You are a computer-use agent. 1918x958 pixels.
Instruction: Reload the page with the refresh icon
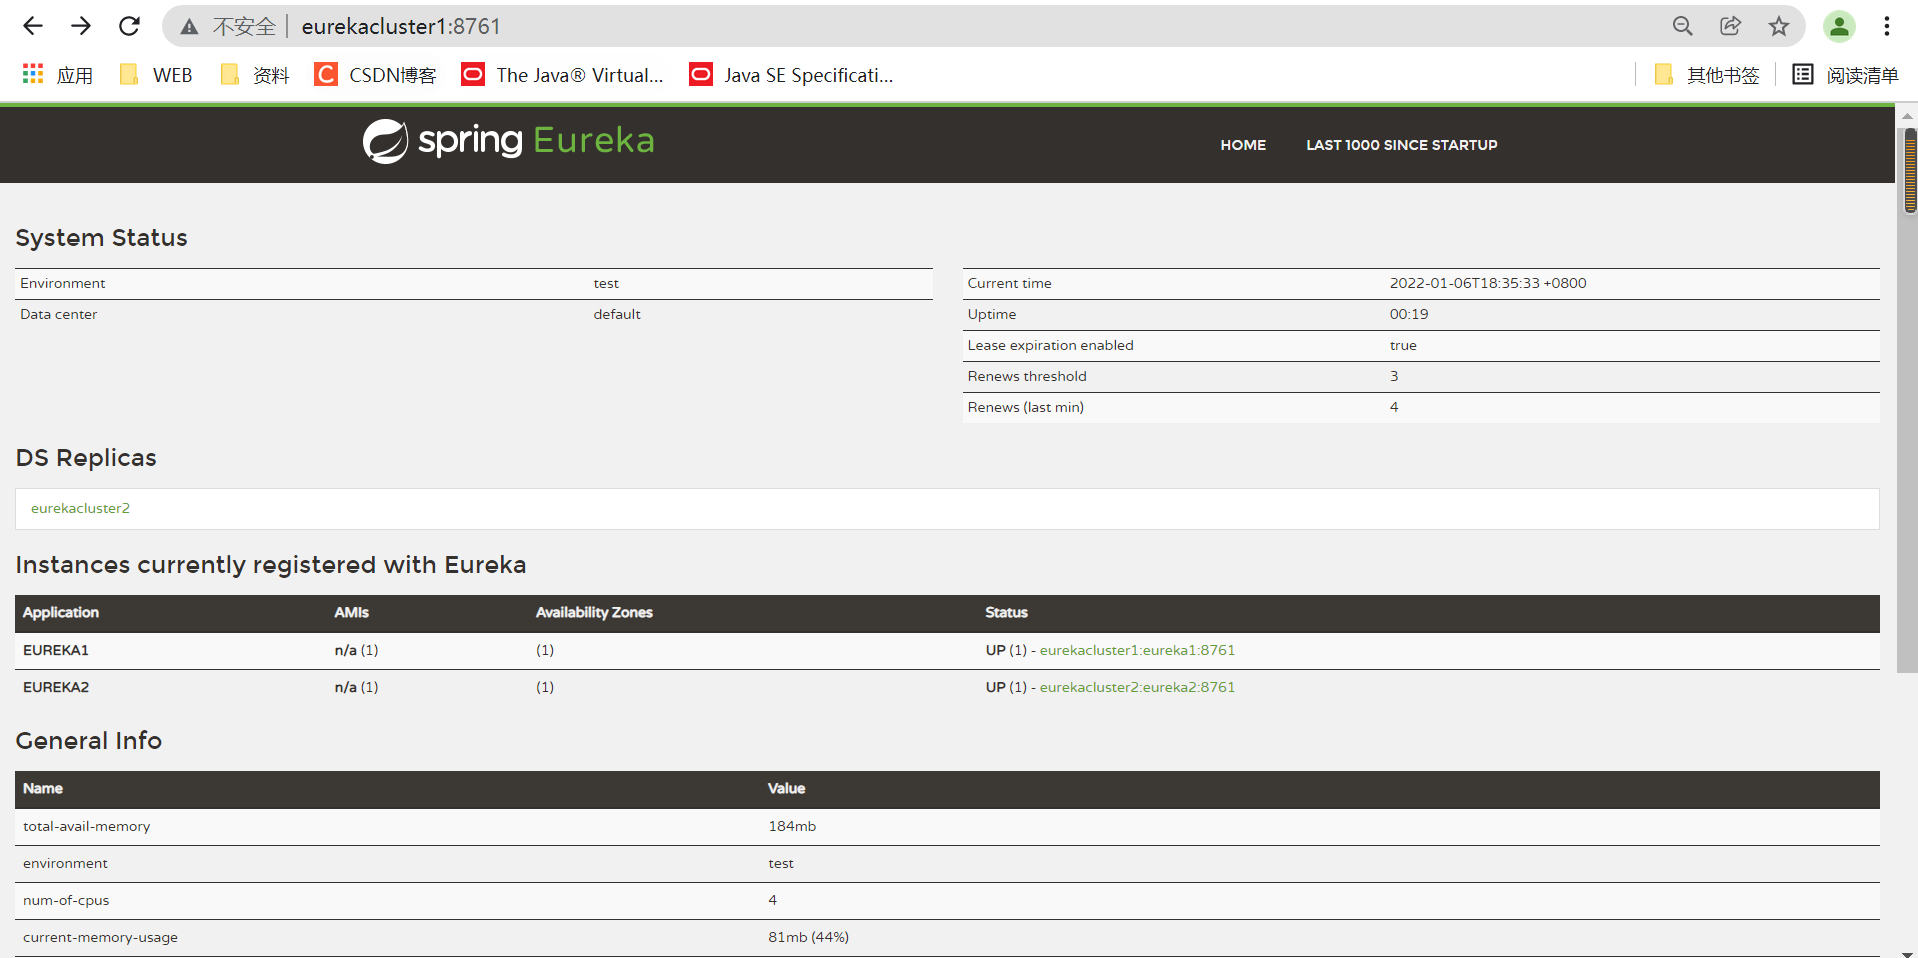129,26
